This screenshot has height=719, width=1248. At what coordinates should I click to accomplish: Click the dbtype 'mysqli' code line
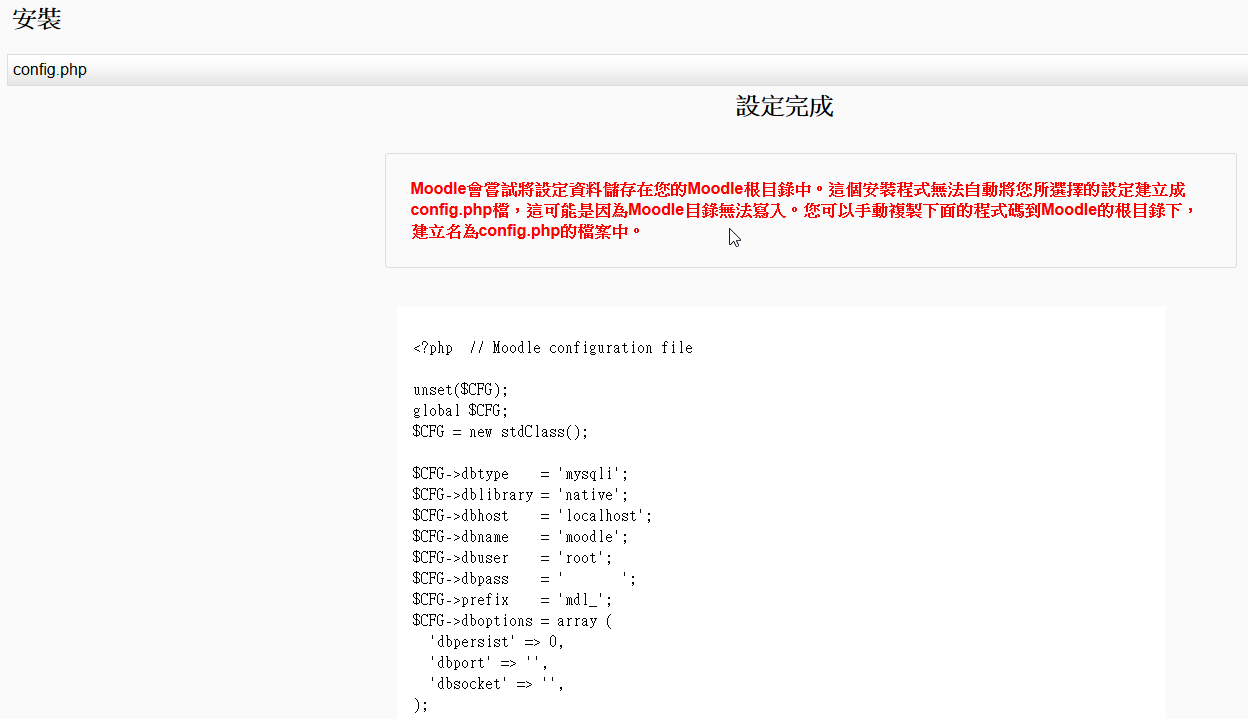(x=520, y=474)
